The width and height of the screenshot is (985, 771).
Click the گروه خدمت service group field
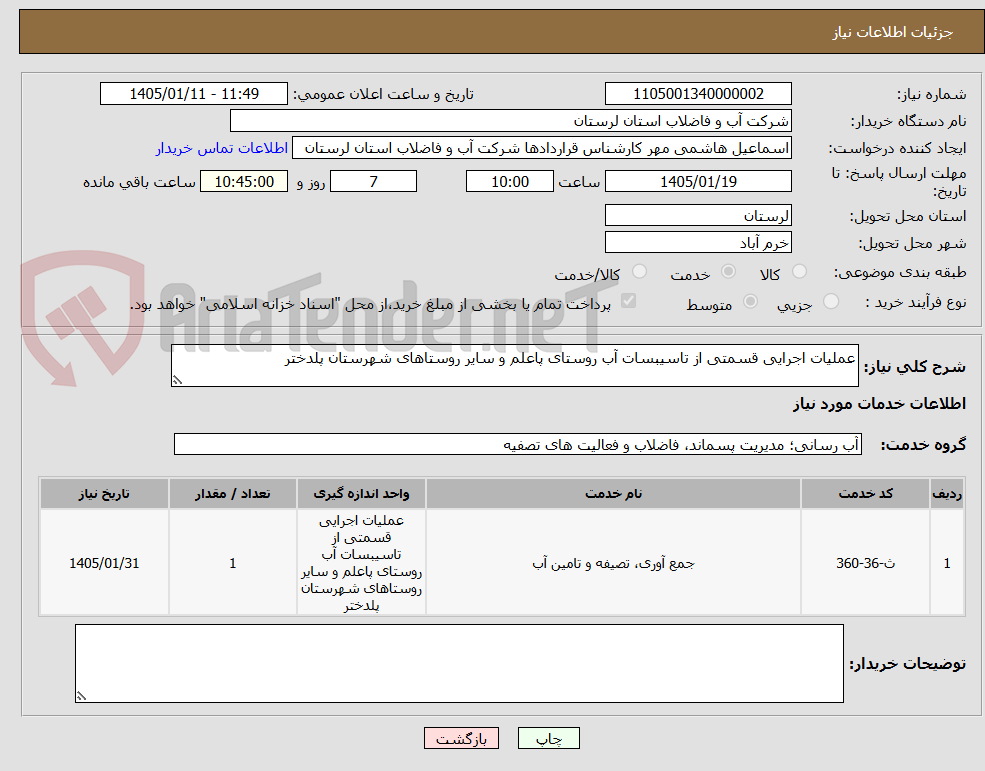[518, 444]
